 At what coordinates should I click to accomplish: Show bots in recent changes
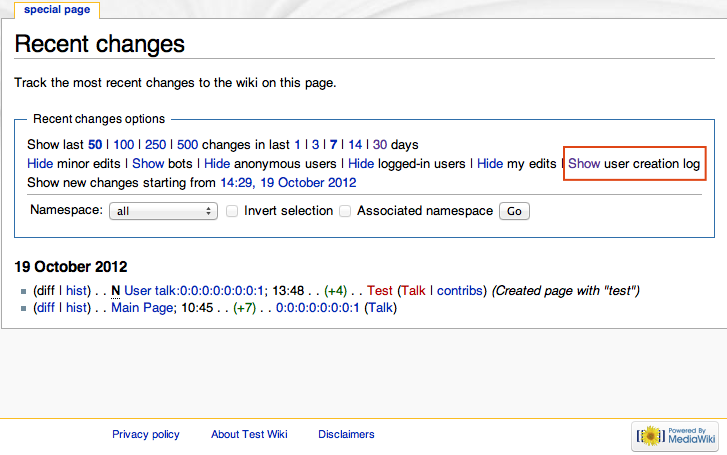pyautogui.click(x=147, y=163)
